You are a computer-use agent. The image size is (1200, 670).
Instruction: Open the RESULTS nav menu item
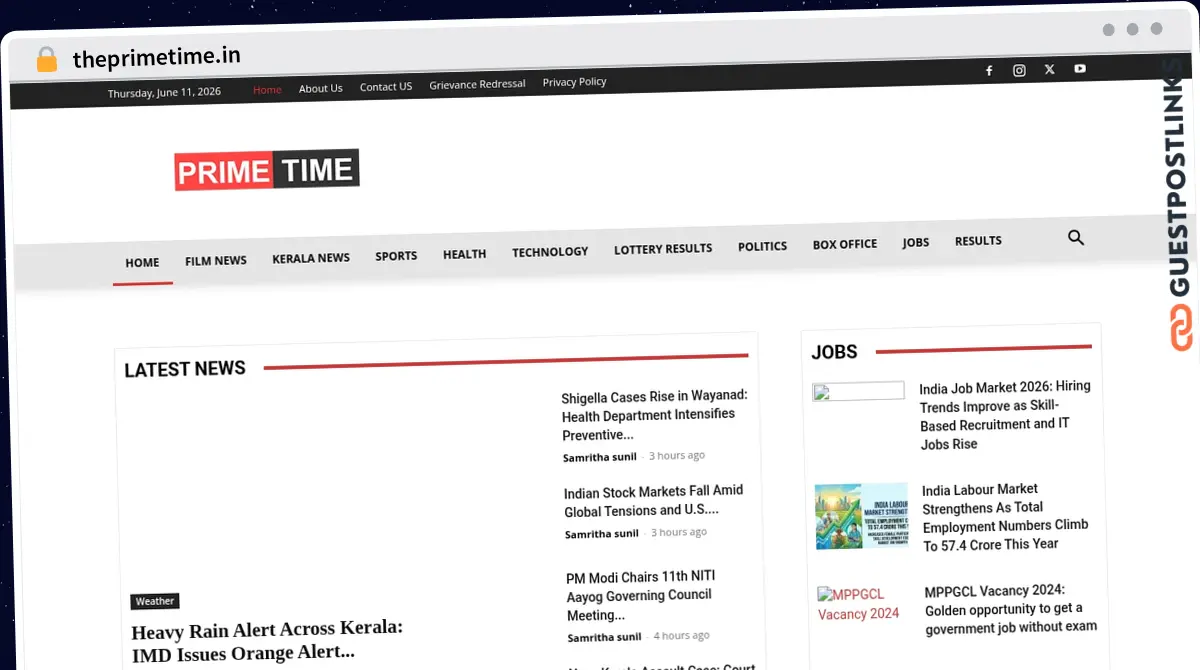coord(978,241)
